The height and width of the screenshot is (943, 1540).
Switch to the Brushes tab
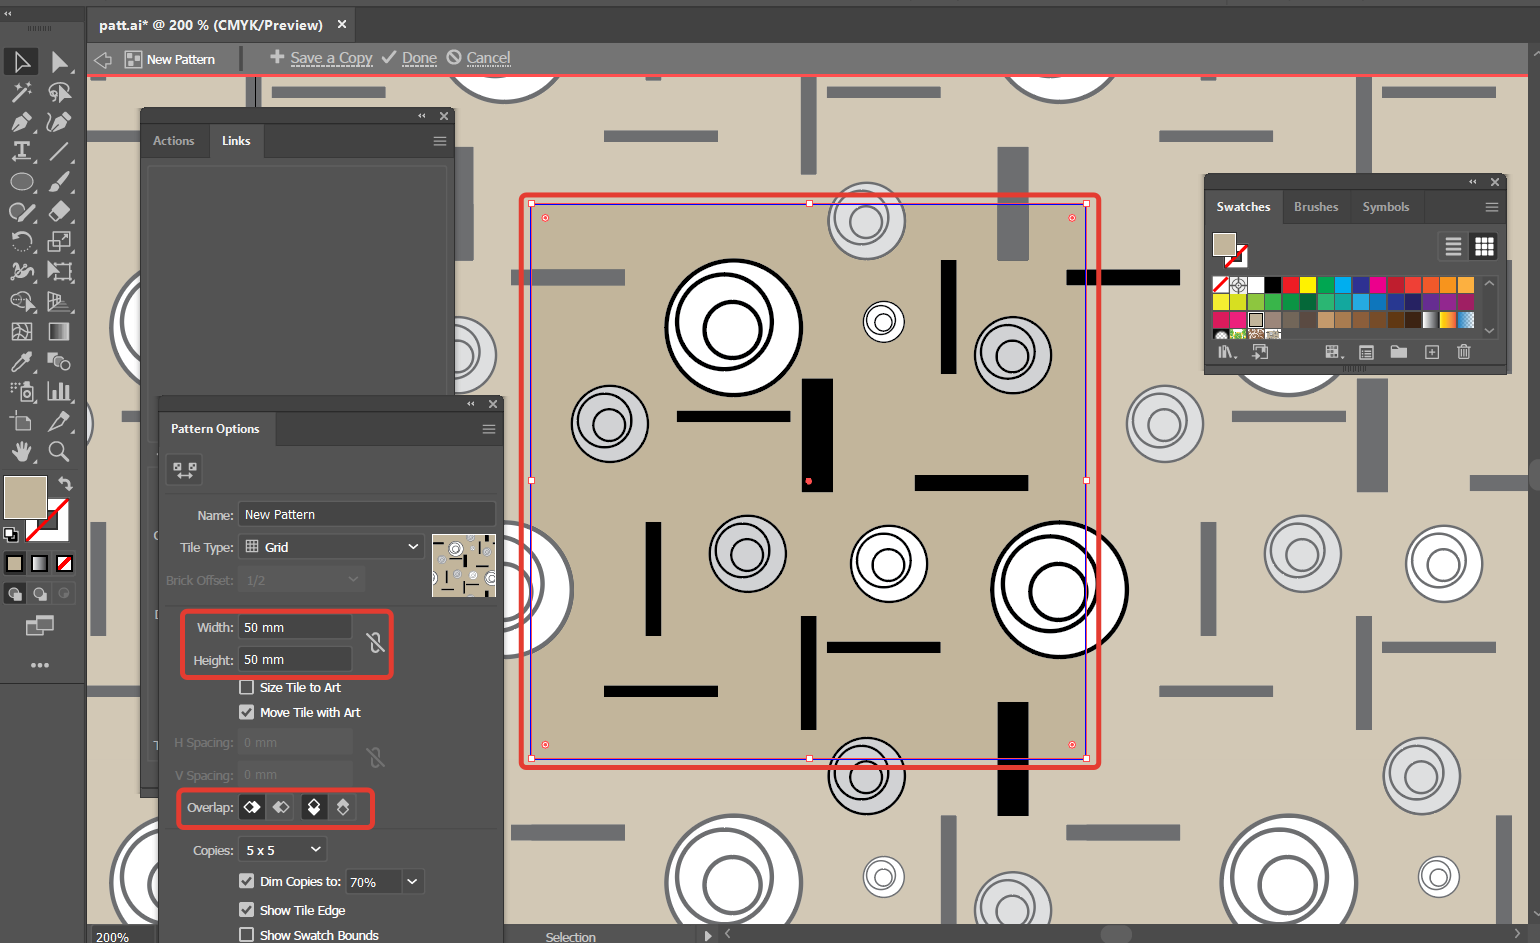pos(1316,207)
